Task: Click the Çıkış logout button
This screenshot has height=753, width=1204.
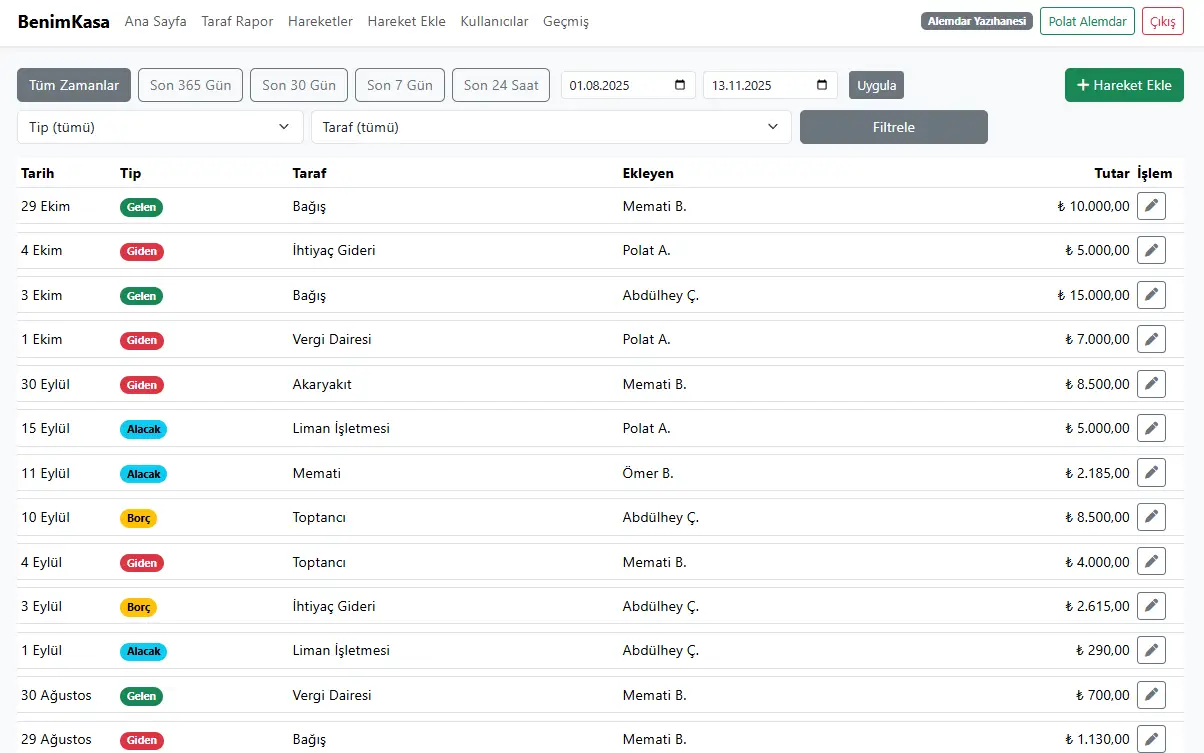Action: point(1162,21)
